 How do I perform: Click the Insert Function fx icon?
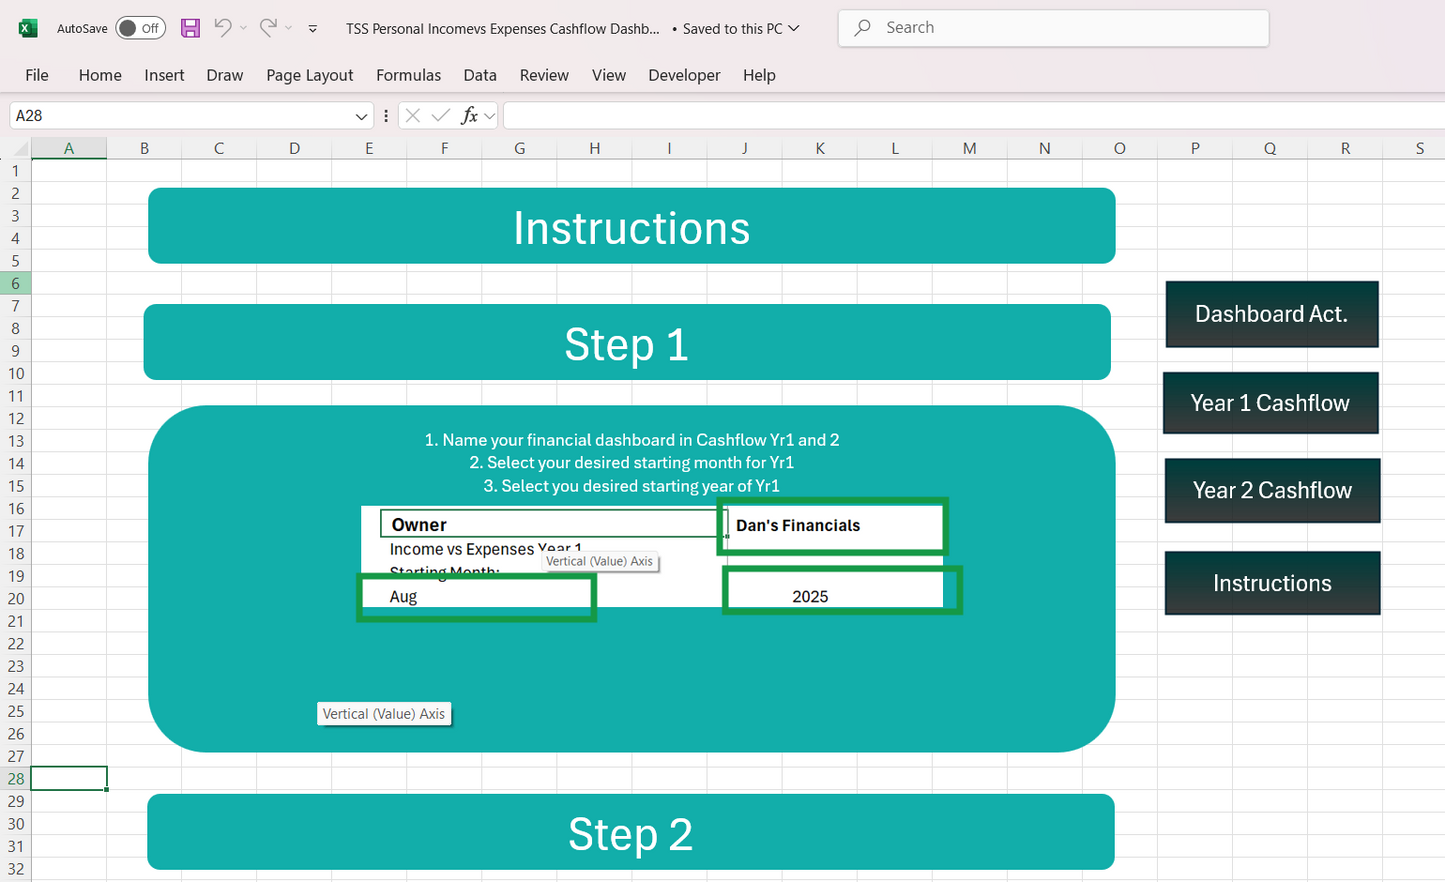pyautogui.click(x=469, y=116)
